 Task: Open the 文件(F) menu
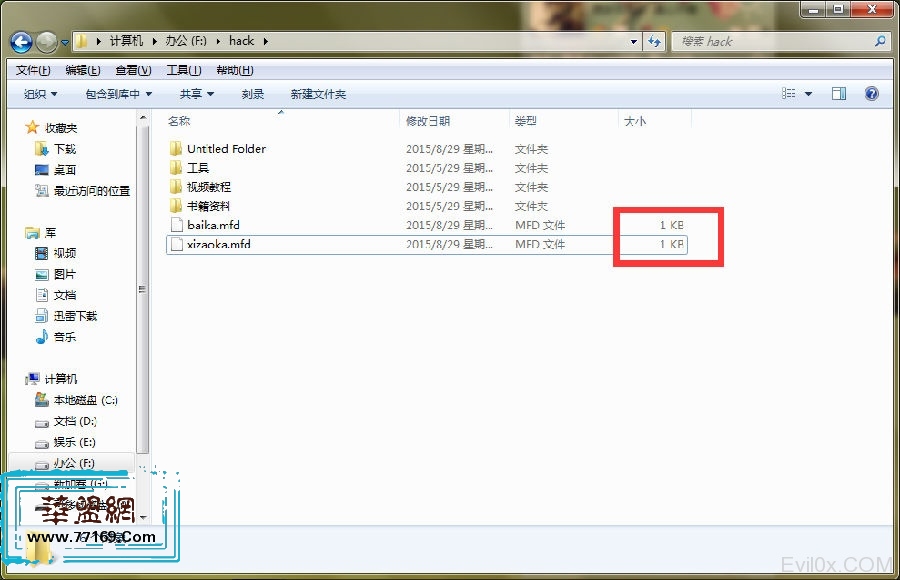pyautogui.click(x=34, y=70)
